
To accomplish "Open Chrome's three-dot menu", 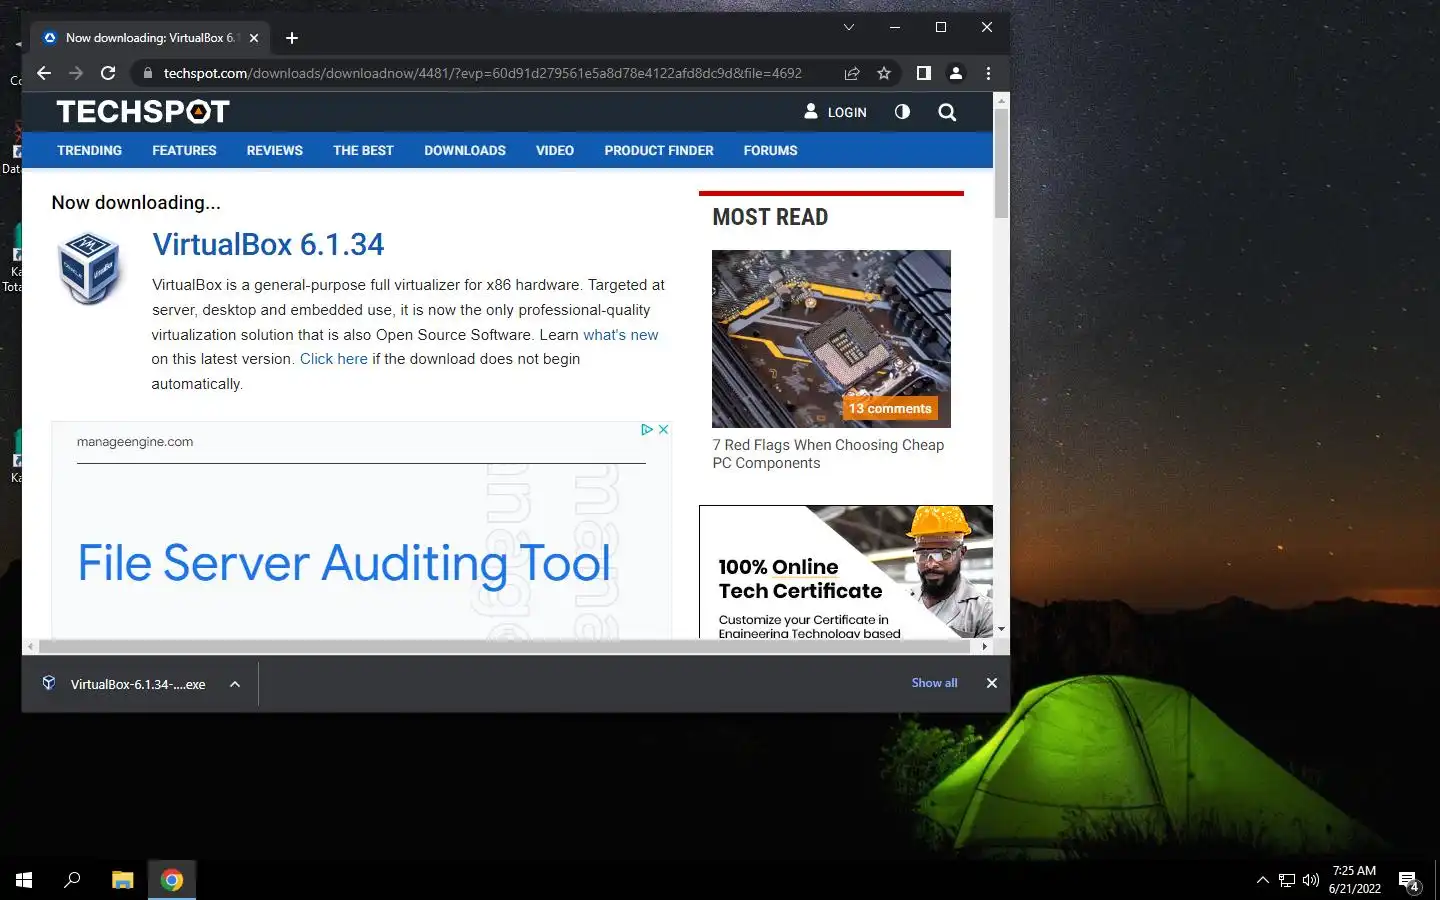I will pos(988,73).
